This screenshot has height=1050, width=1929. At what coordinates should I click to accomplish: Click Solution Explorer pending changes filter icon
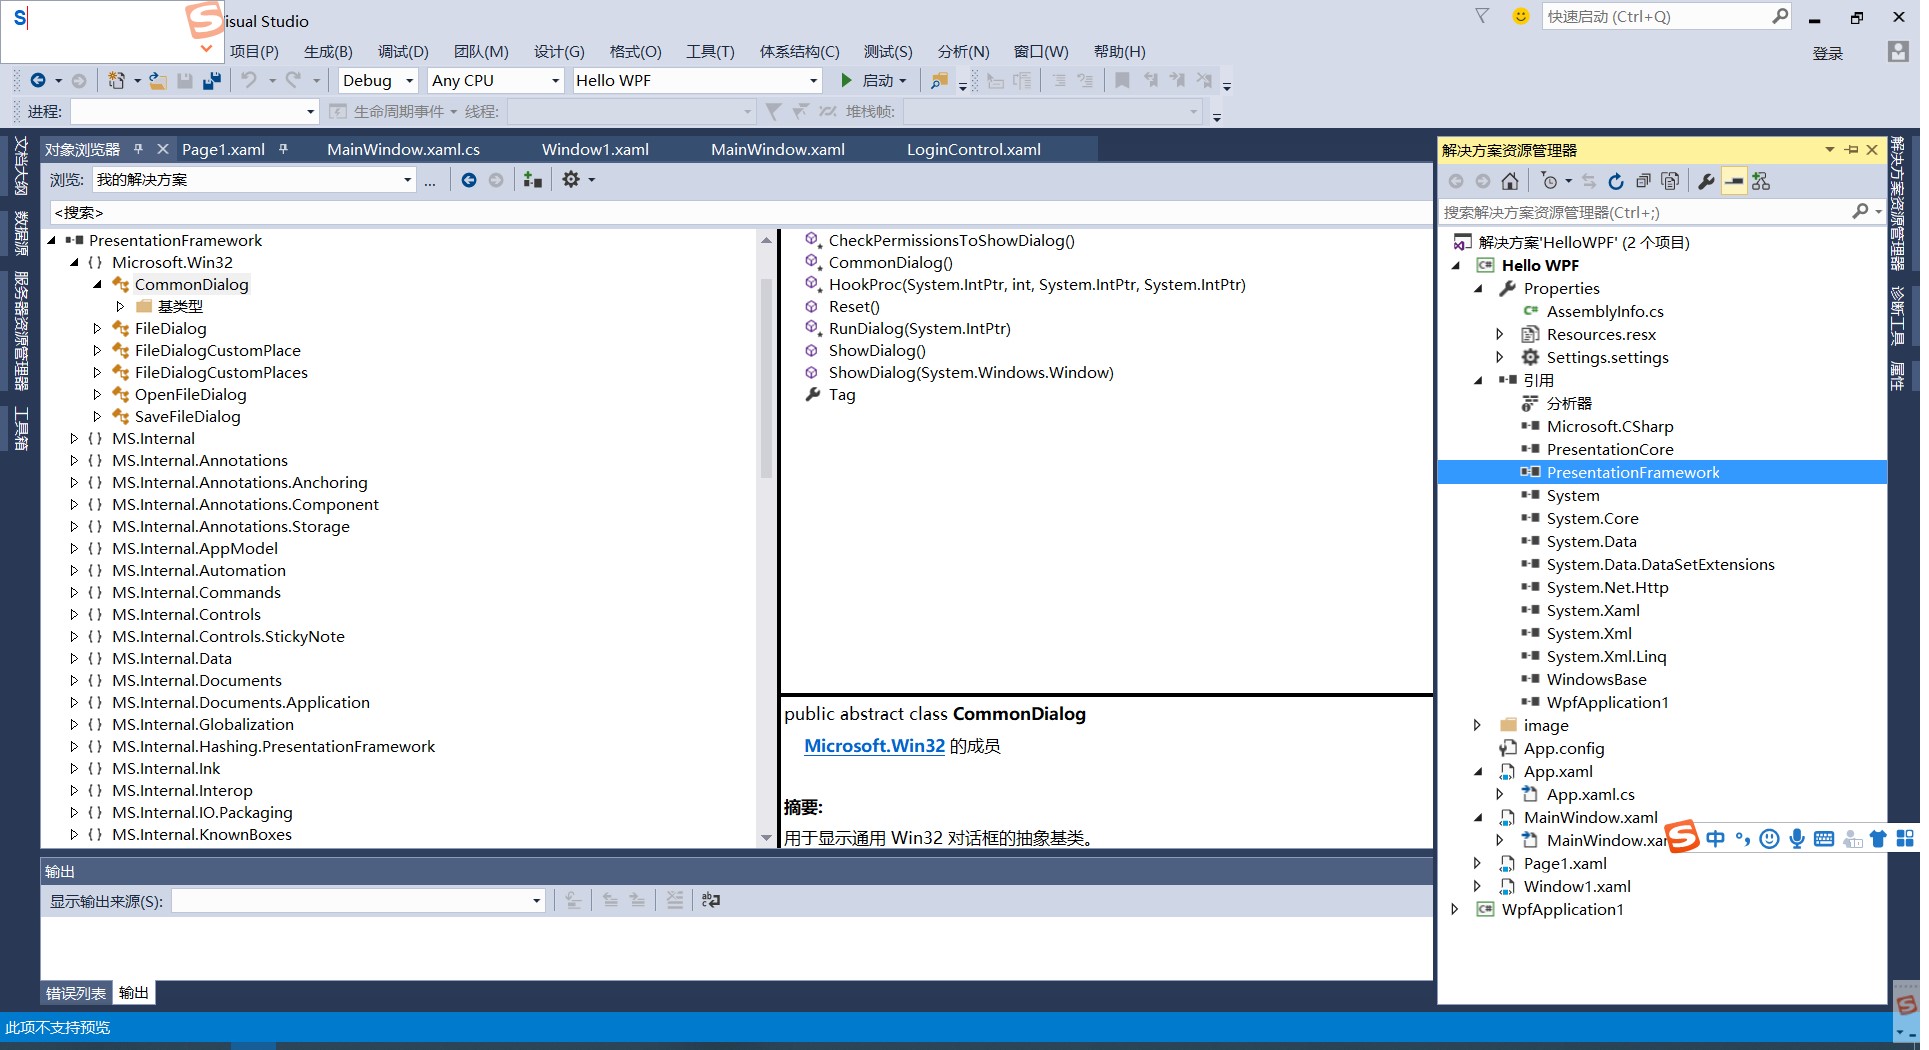click(x=1550, y=181)
